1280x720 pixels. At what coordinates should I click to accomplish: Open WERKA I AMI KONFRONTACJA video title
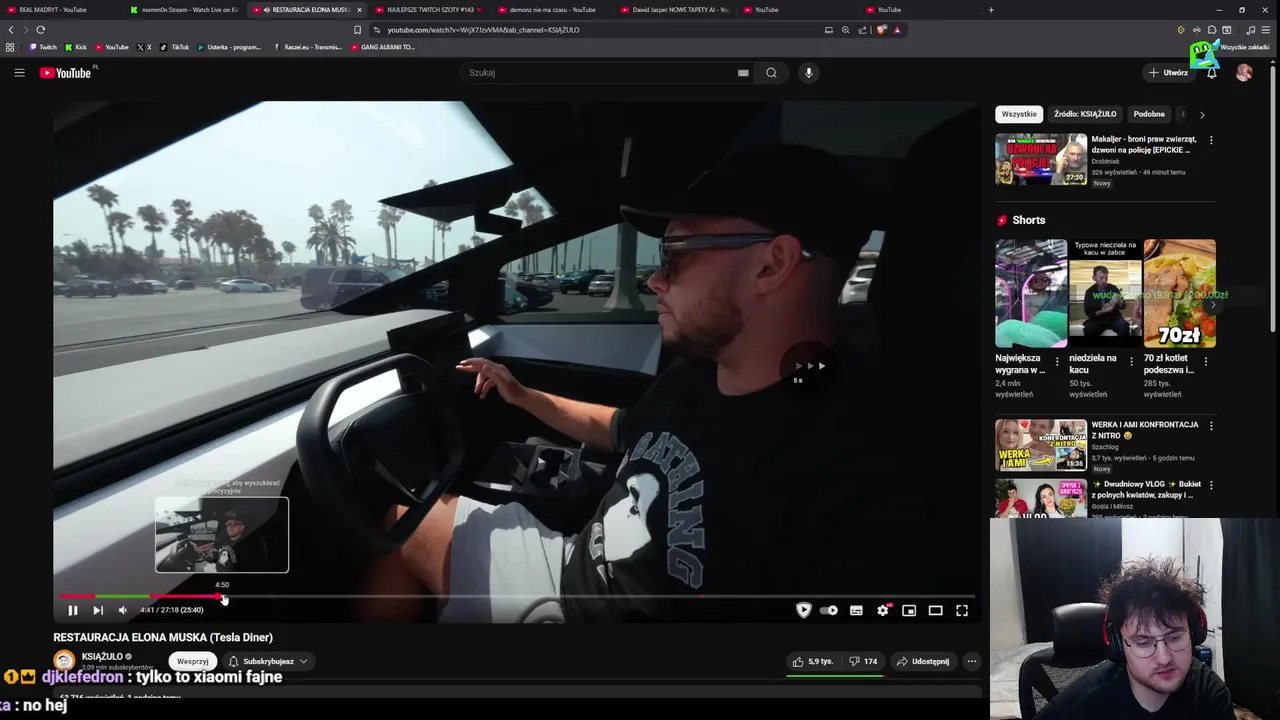[1145, 430]
